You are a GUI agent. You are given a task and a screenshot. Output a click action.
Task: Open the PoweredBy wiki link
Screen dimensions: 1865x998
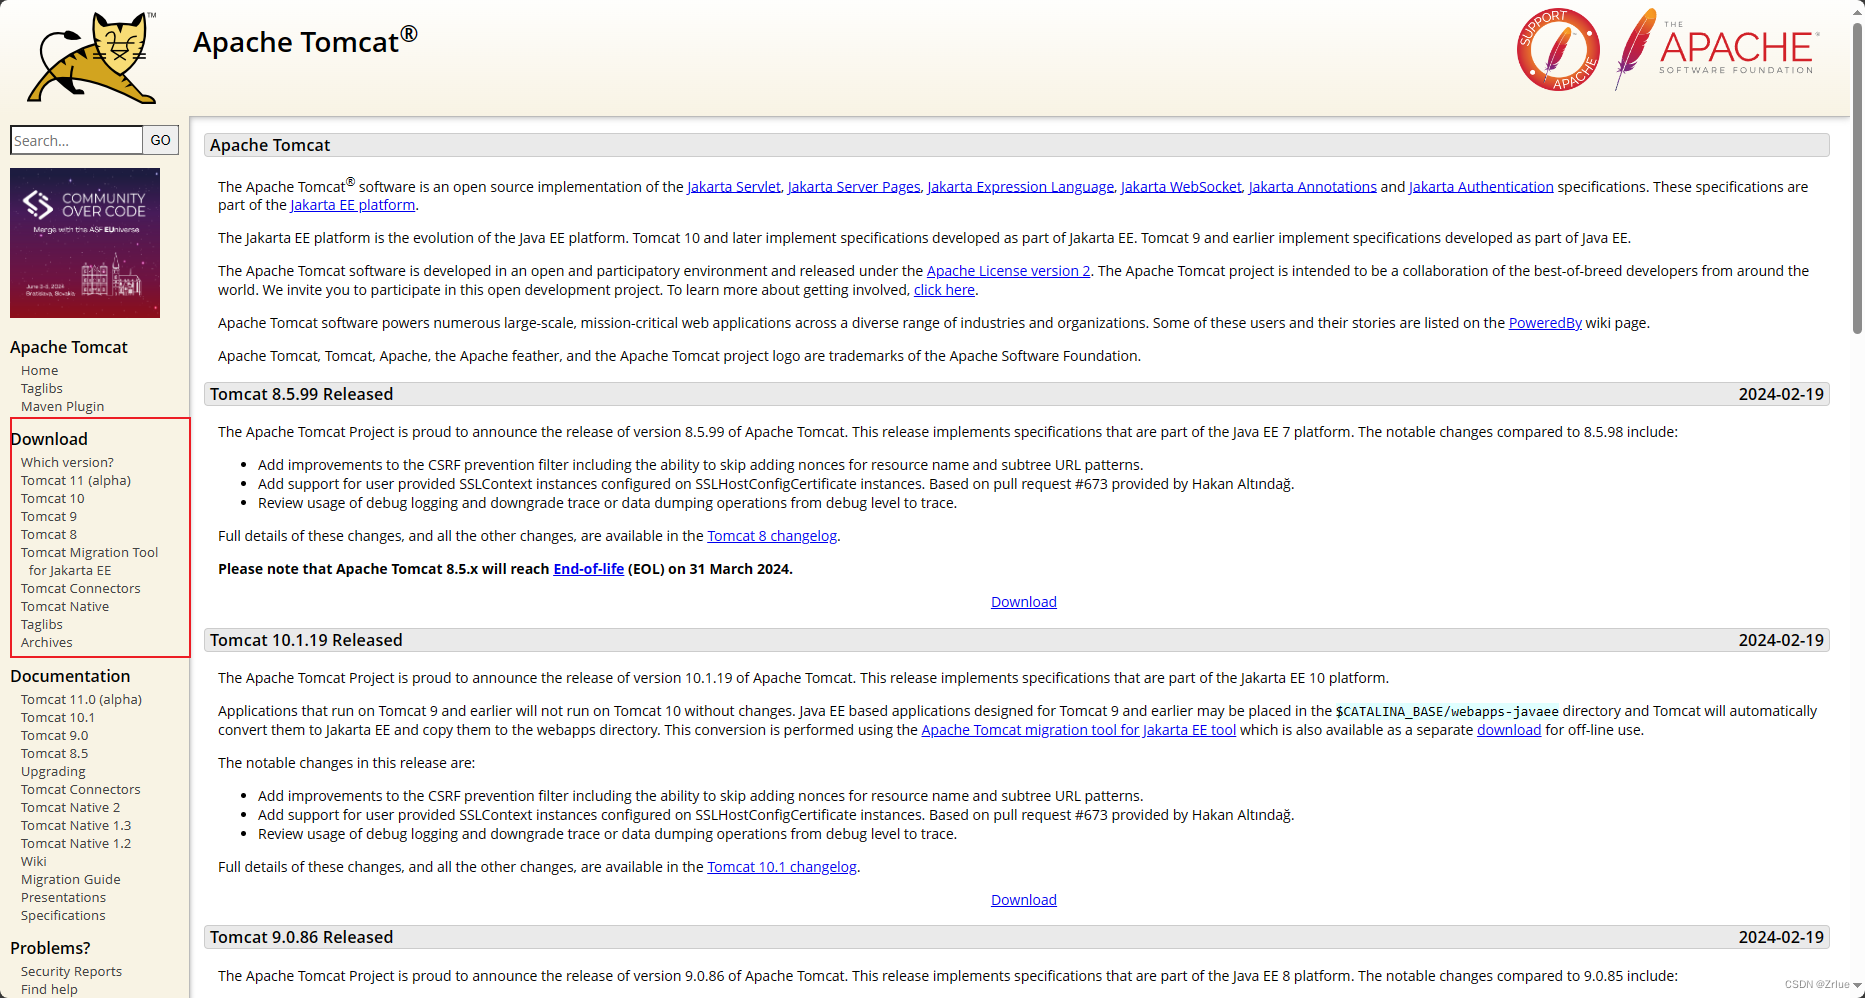click(x=1545, y=323)
